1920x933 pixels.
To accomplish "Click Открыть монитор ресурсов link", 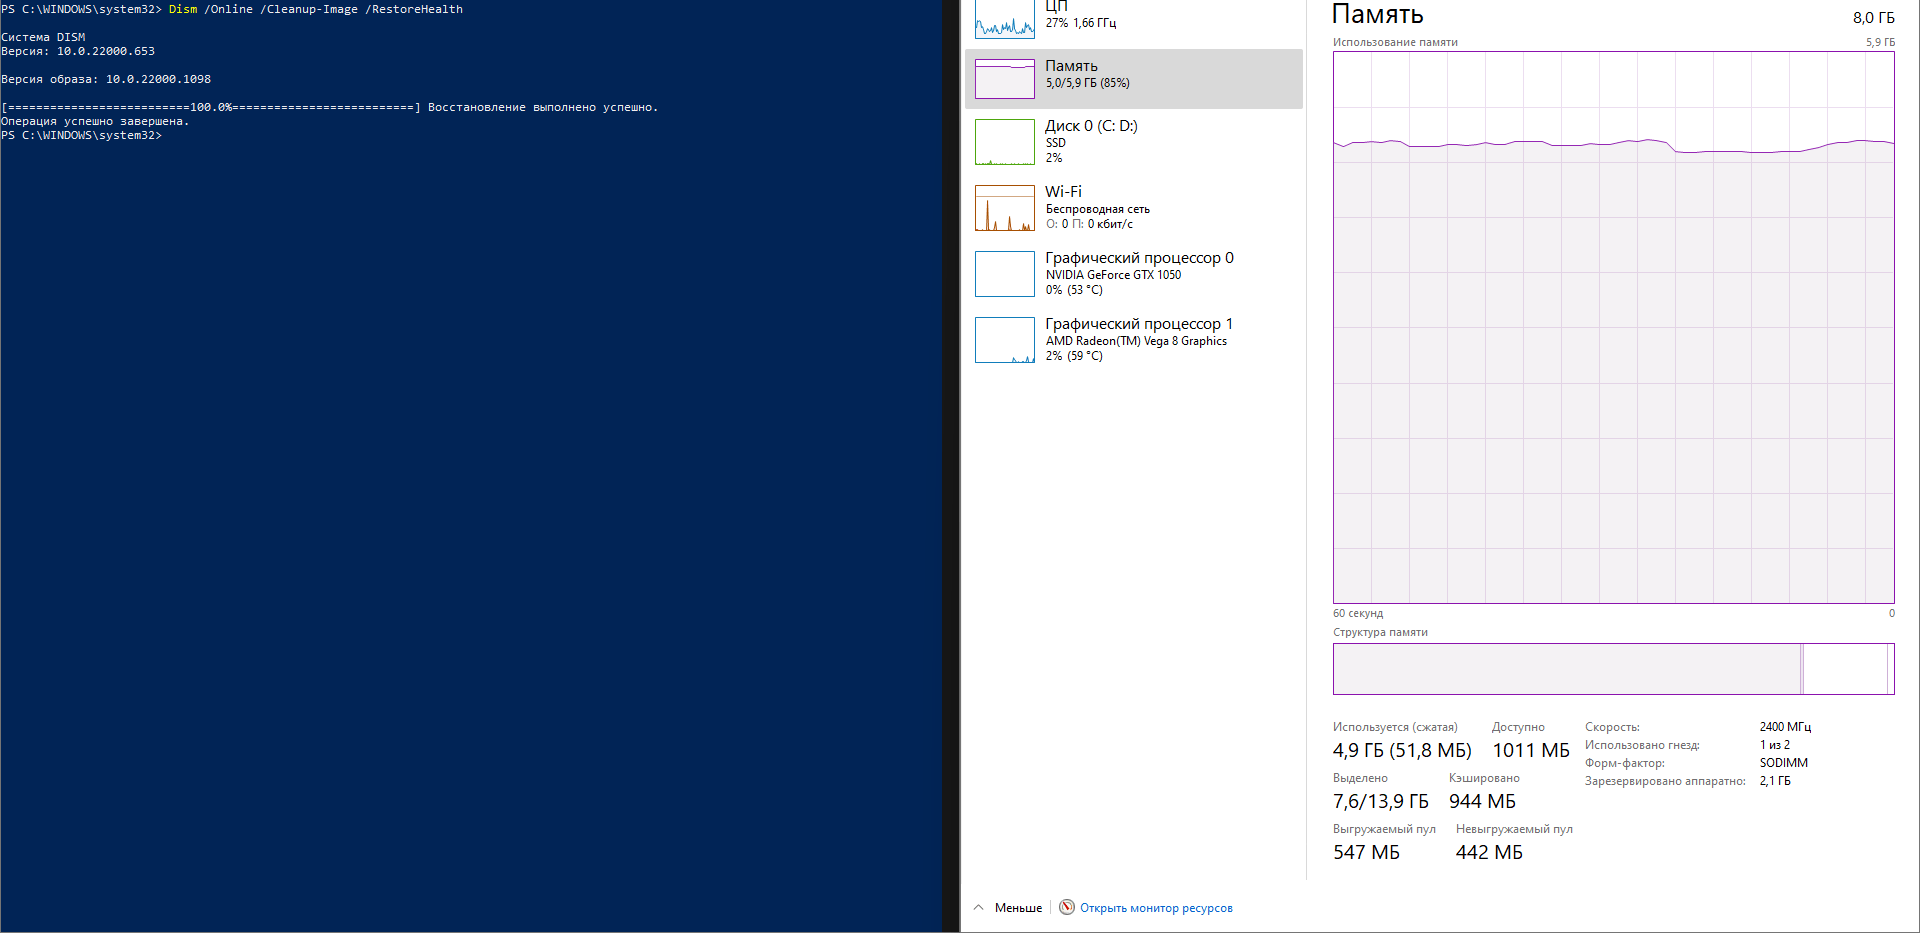I will (x=1156, y=908).
